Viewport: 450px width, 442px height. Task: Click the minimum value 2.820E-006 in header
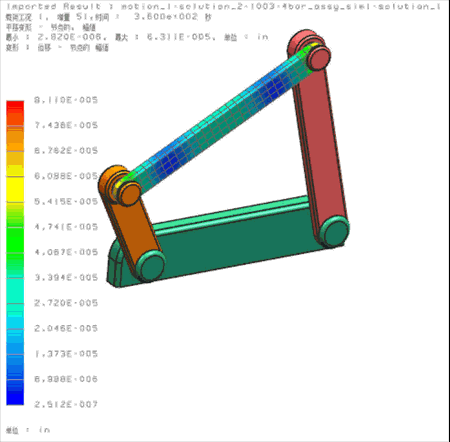tap(69, 37)
